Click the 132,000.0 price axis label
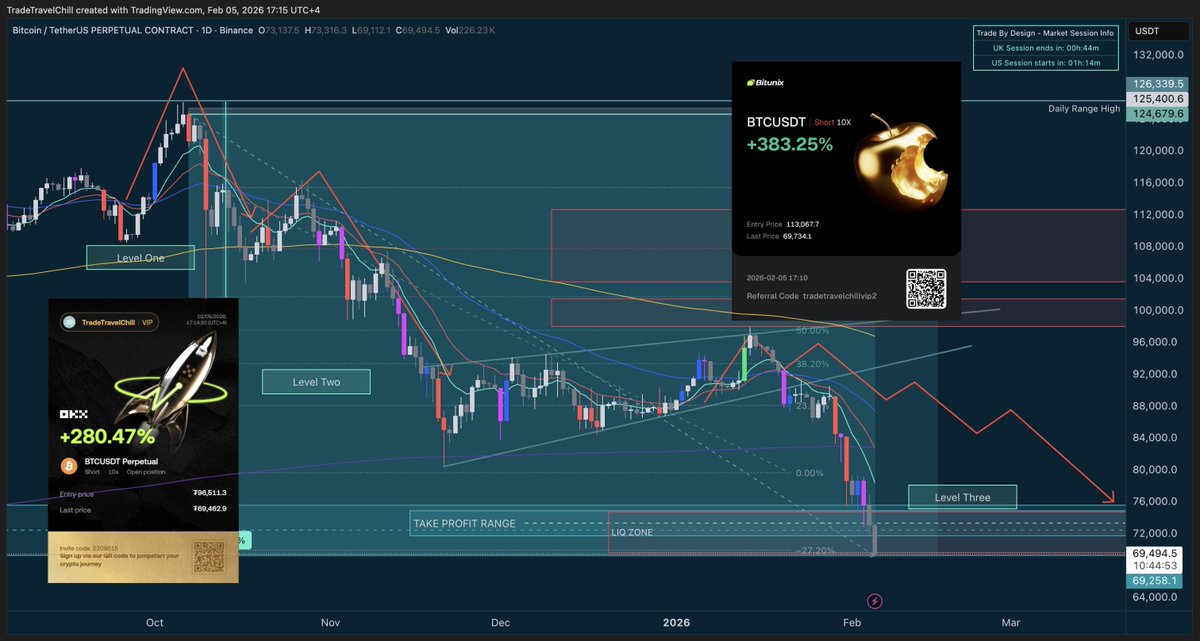Image resolution: width=1200 pixels, height=641 pixels. coord(1158,55)
